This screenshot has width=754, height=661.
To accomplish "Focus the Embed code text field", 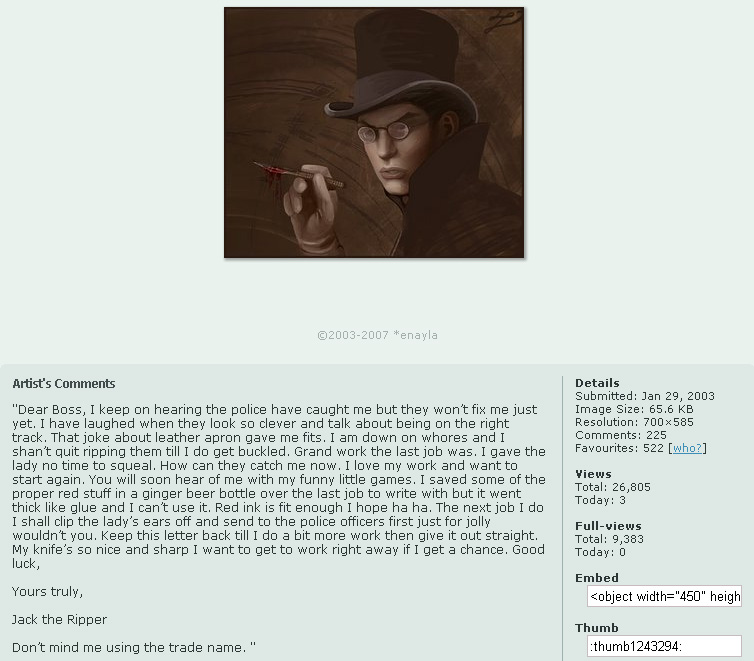I will [x=664, y=596].
